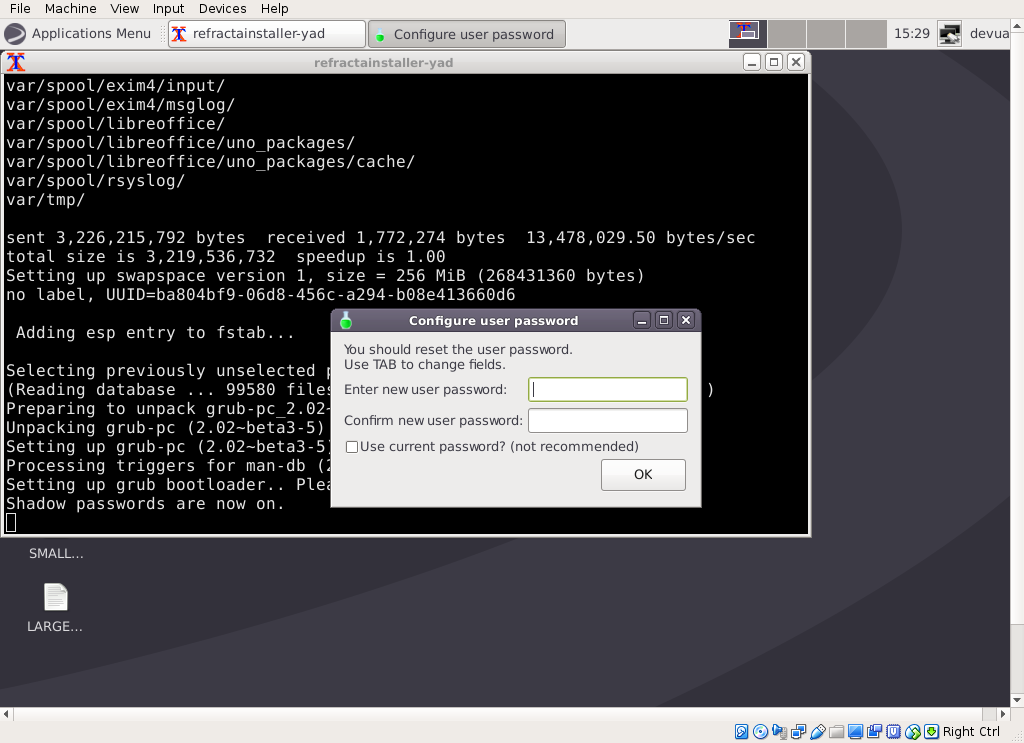Switch to refractainstaller-yad taskbar window
Viewport: 1024px width, 743px height.
coord(266,34)
